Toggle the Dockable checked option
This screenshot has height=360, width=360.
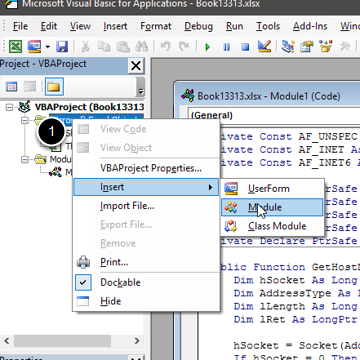[146, 282]
